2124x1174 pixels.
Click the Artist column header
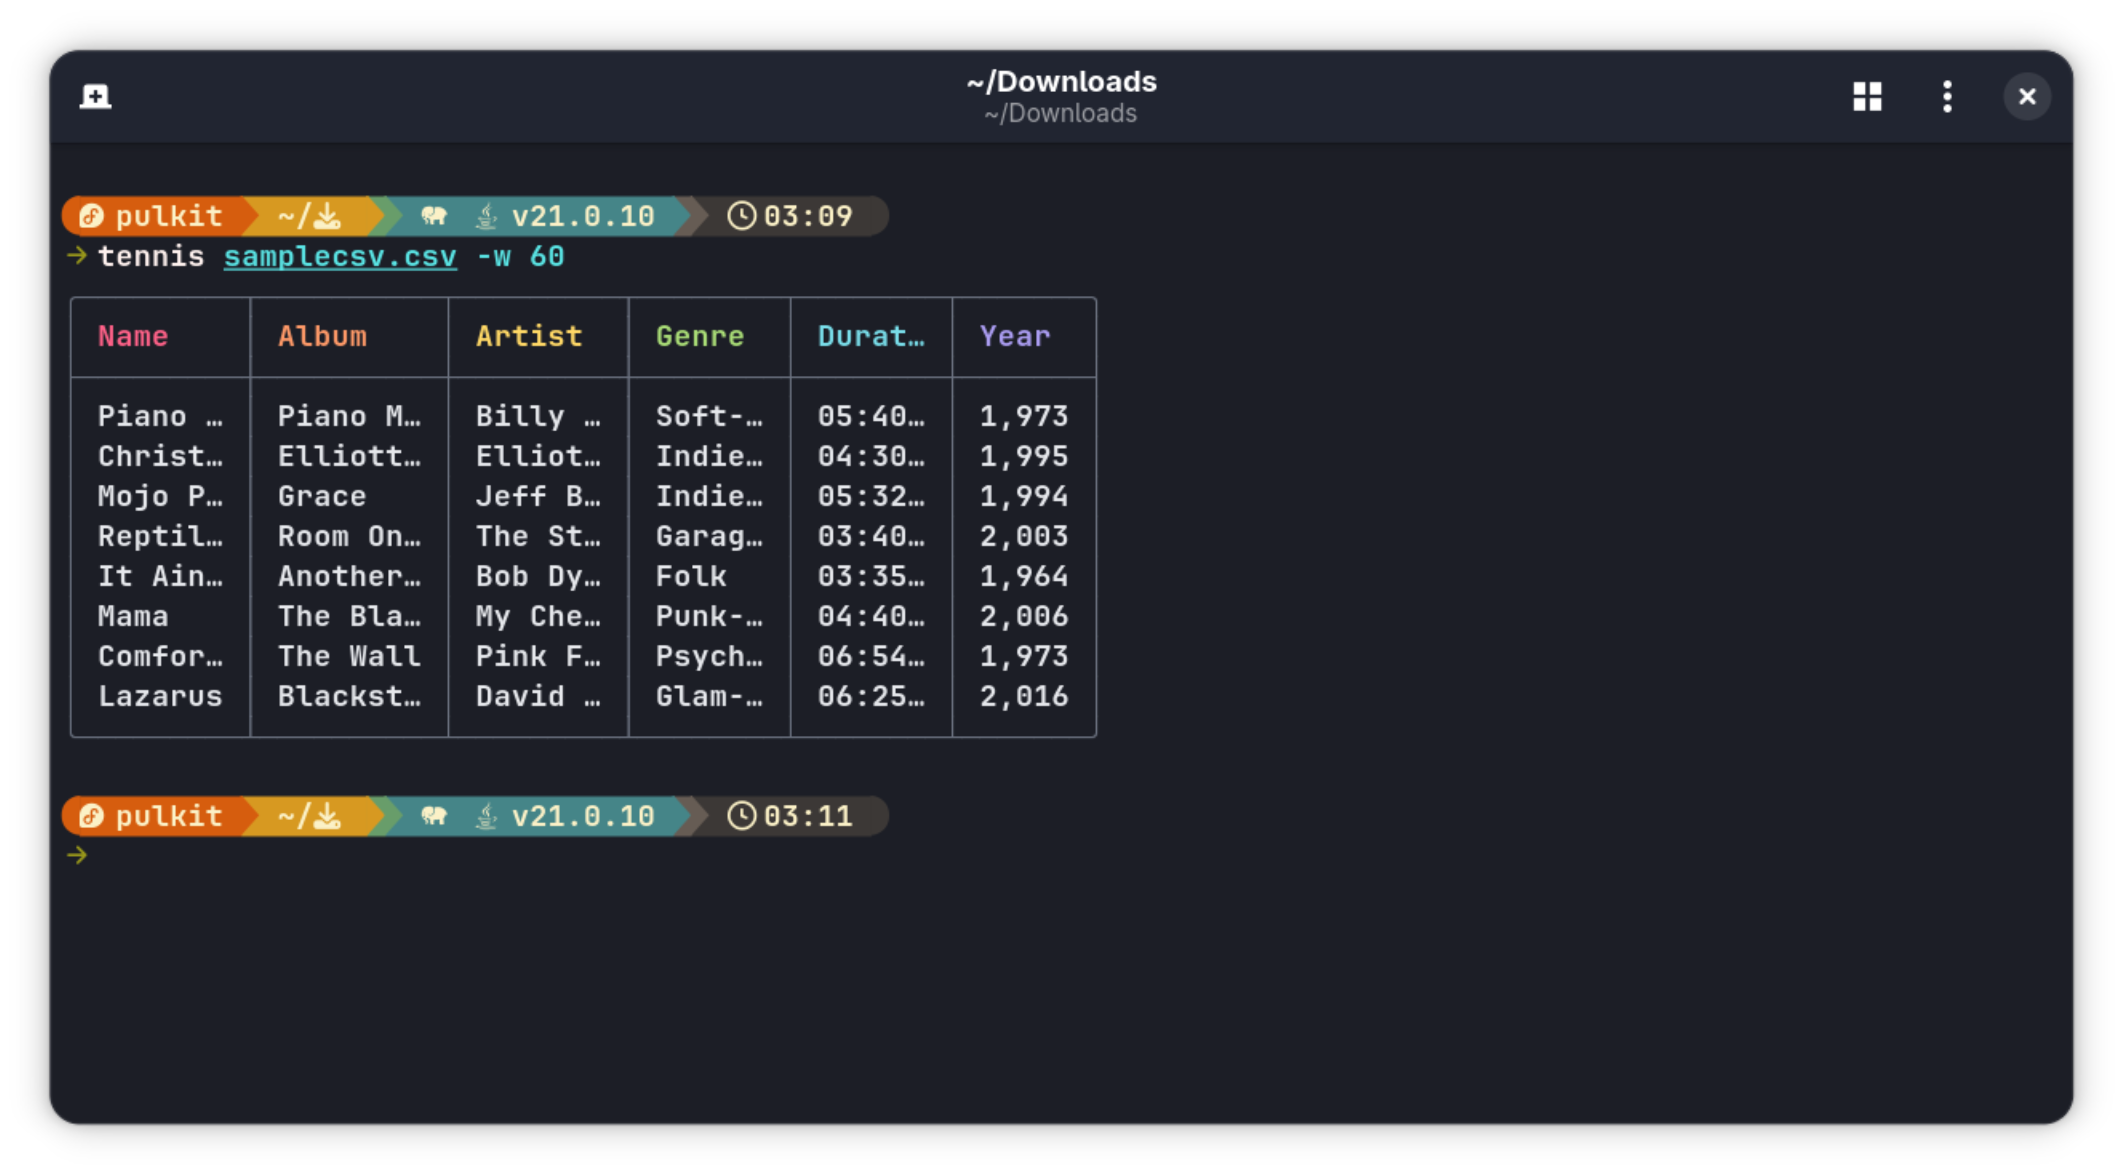(528, 336)
